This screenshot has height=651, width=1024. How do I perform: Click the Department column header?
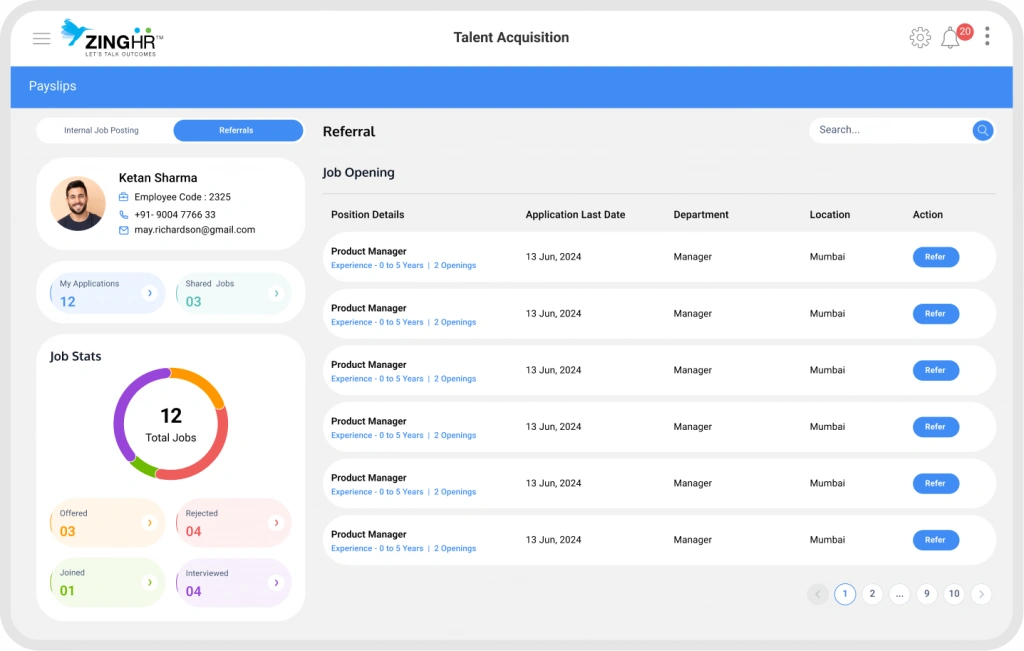[x=701, y=214]
